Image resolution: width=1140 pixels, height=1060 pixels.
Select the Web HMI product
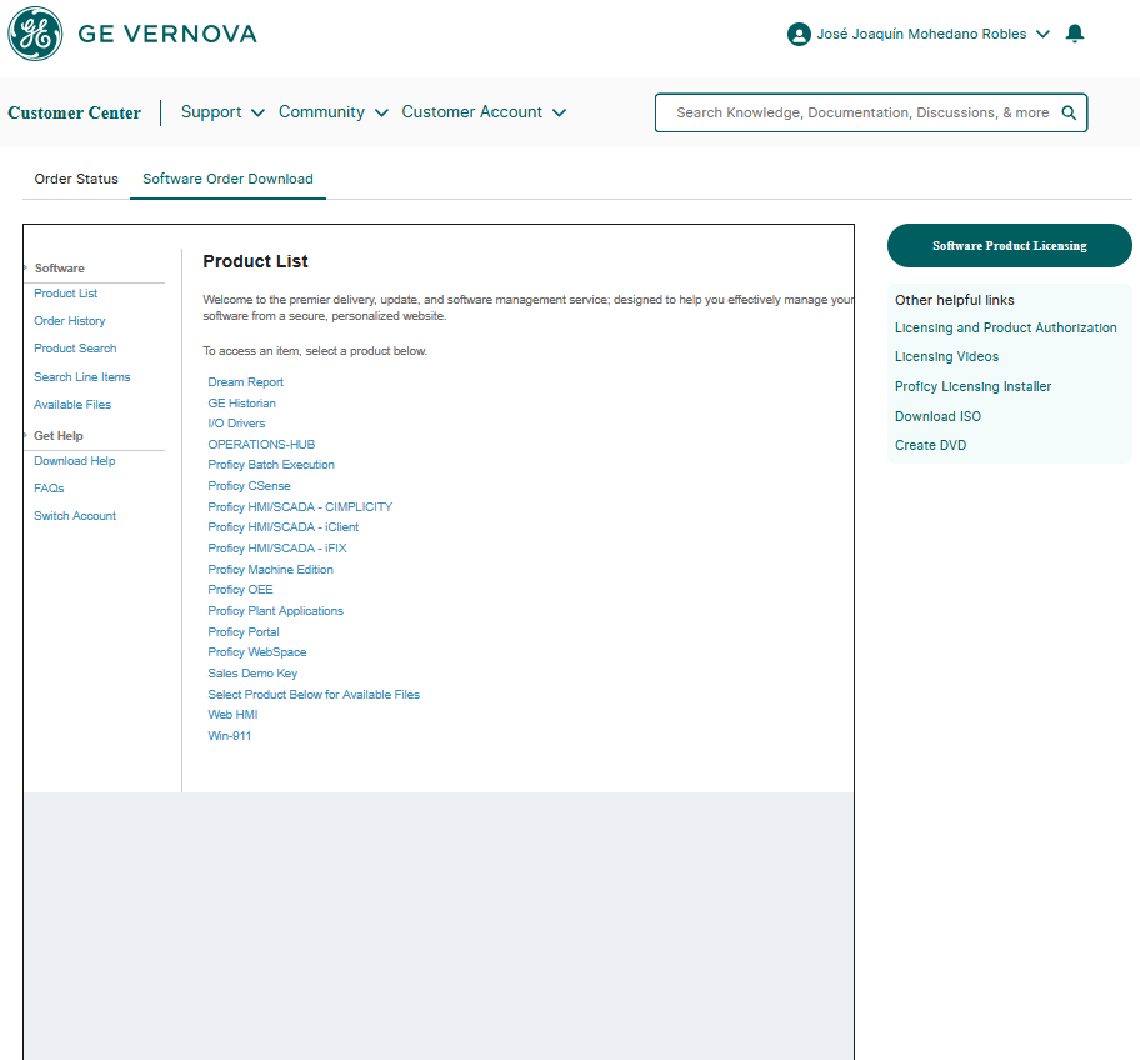[x=233, y=715]
